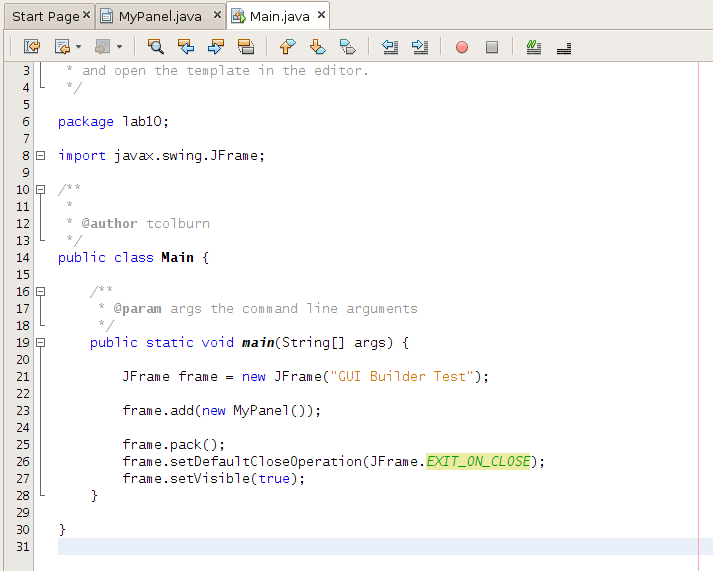Shift line right toolbar icon
Viewport: 713px width, 571px height.
point(420,46)
